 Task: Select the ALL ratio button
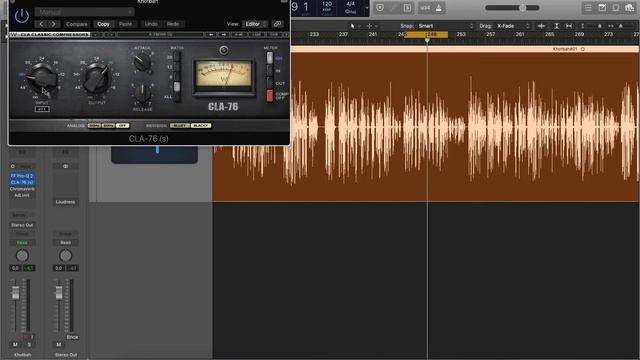(176, 97)
